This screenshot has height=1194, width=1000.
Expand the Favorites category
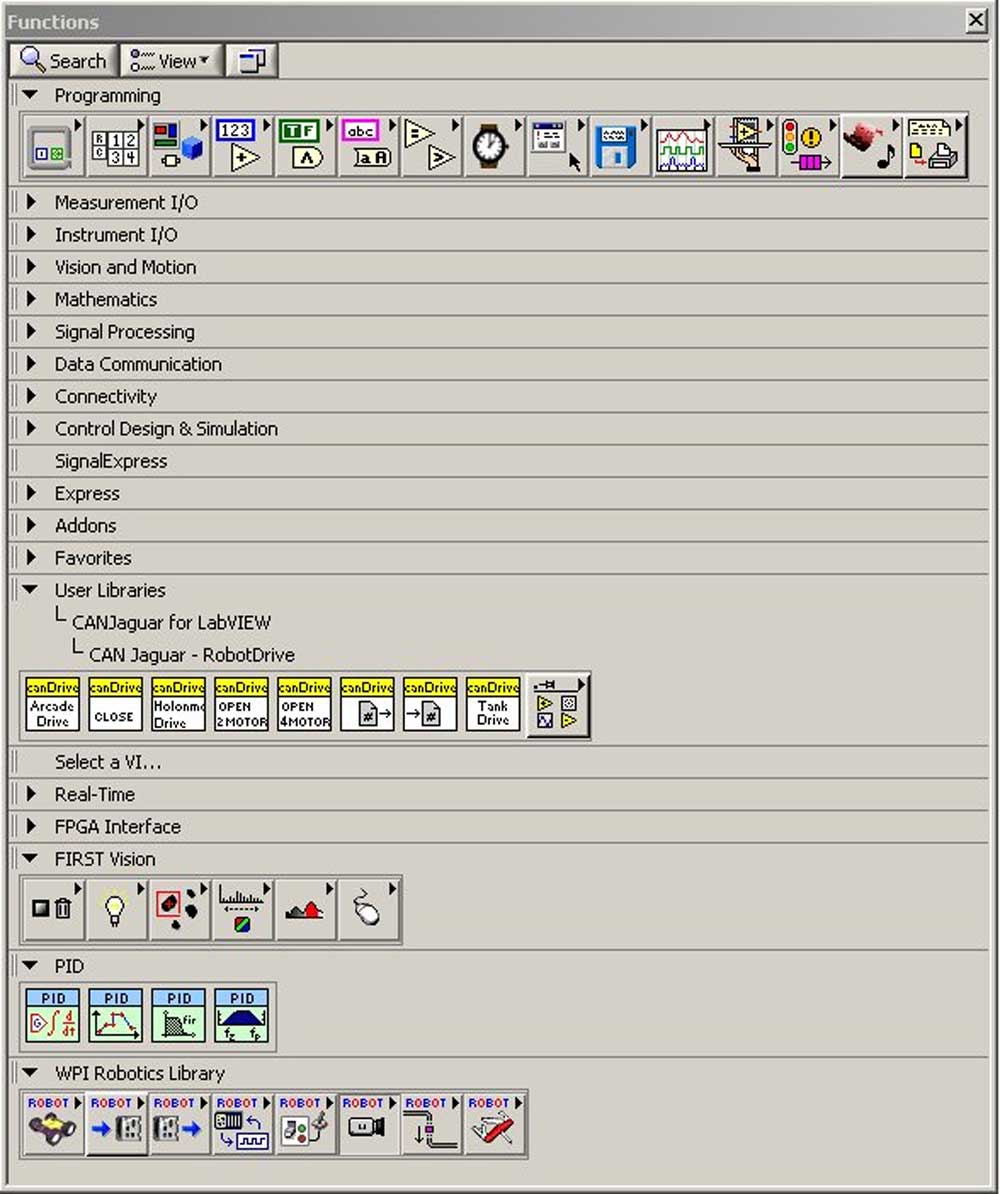(x=30, y=557)
